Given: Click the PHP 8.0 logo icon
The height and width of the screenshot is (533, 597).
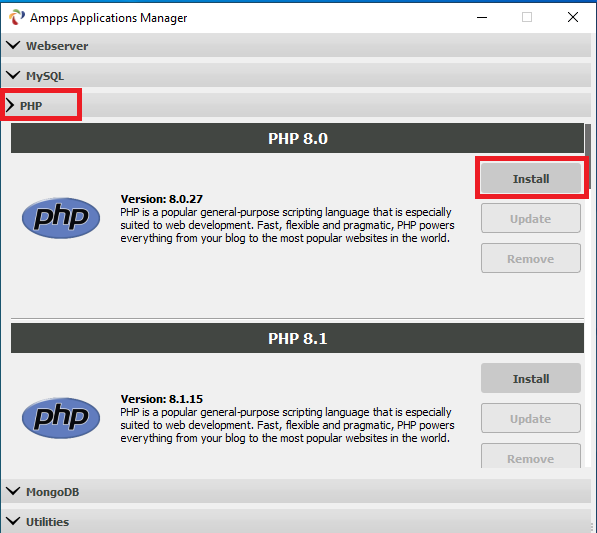Looking at the screenshot, I should 61,218.
